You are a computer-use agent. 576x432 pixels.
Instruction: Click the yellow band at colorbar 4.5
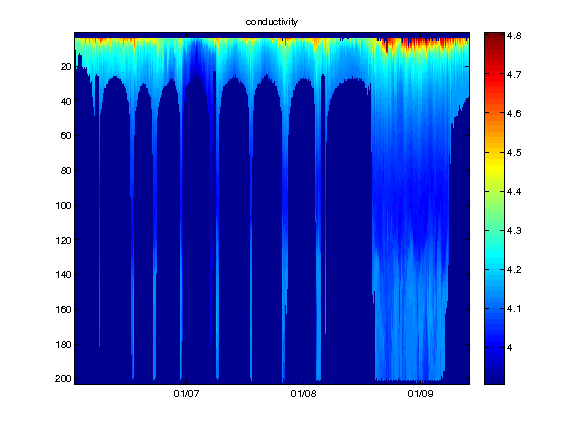(494, 152)
